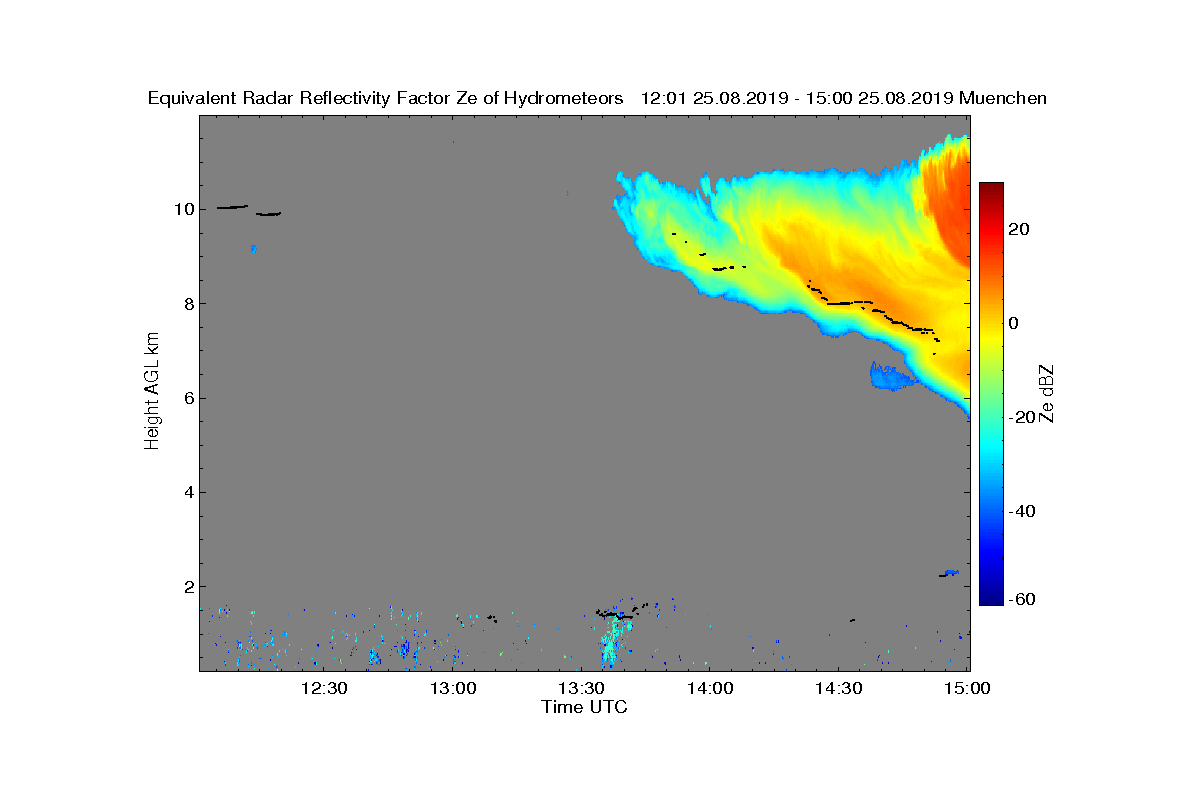Click the 'Muenchen' station name in title

(1003, 98)
